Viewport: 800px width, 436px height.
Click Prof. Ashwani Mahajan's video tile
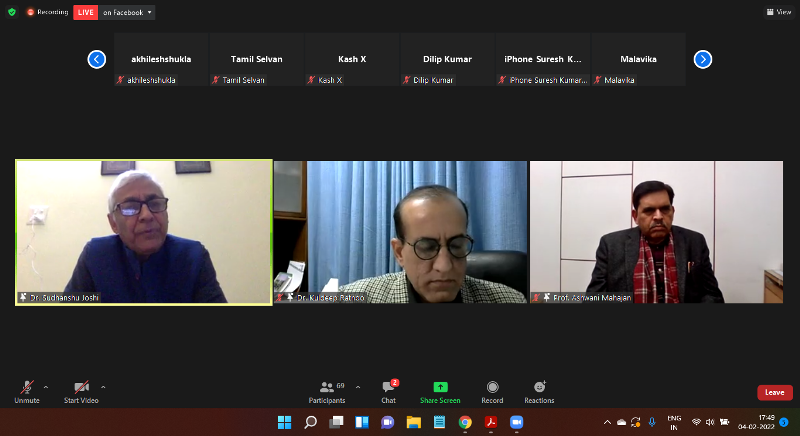656,232
